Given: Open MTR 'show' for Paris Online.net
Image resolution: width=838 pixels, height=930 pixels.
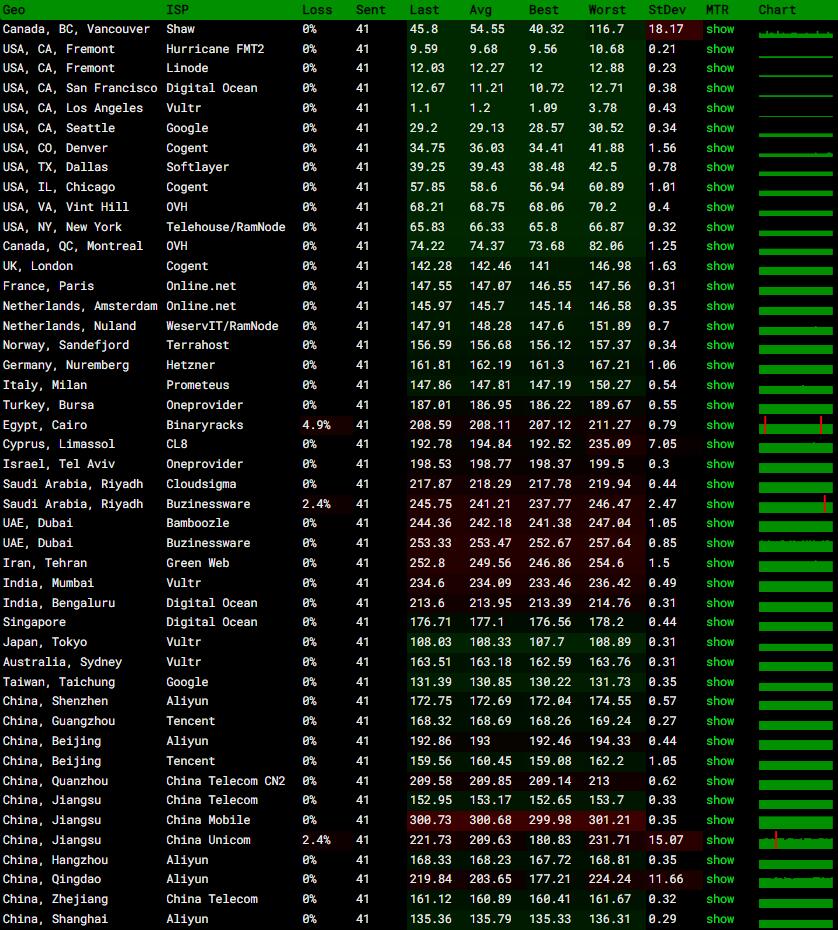Looking at the screenshot, I should click(720, 286).
